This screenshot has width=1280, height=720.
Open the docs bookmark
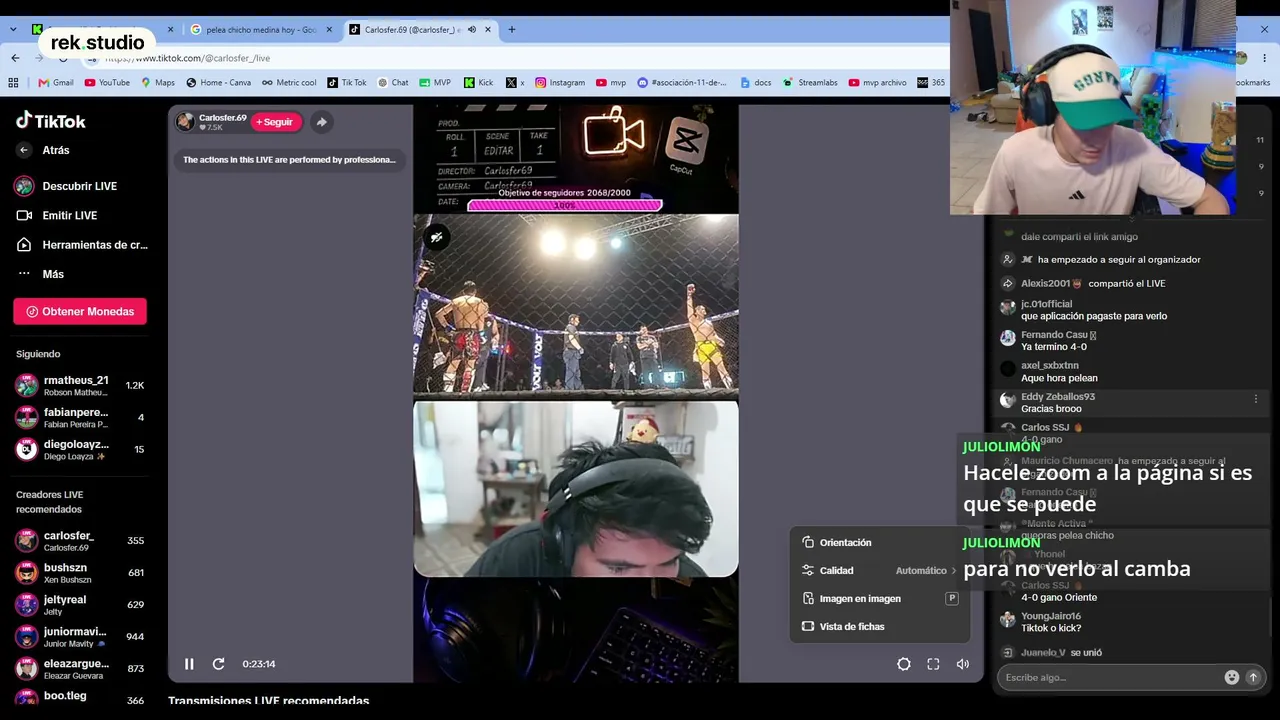tap(755, 83)
